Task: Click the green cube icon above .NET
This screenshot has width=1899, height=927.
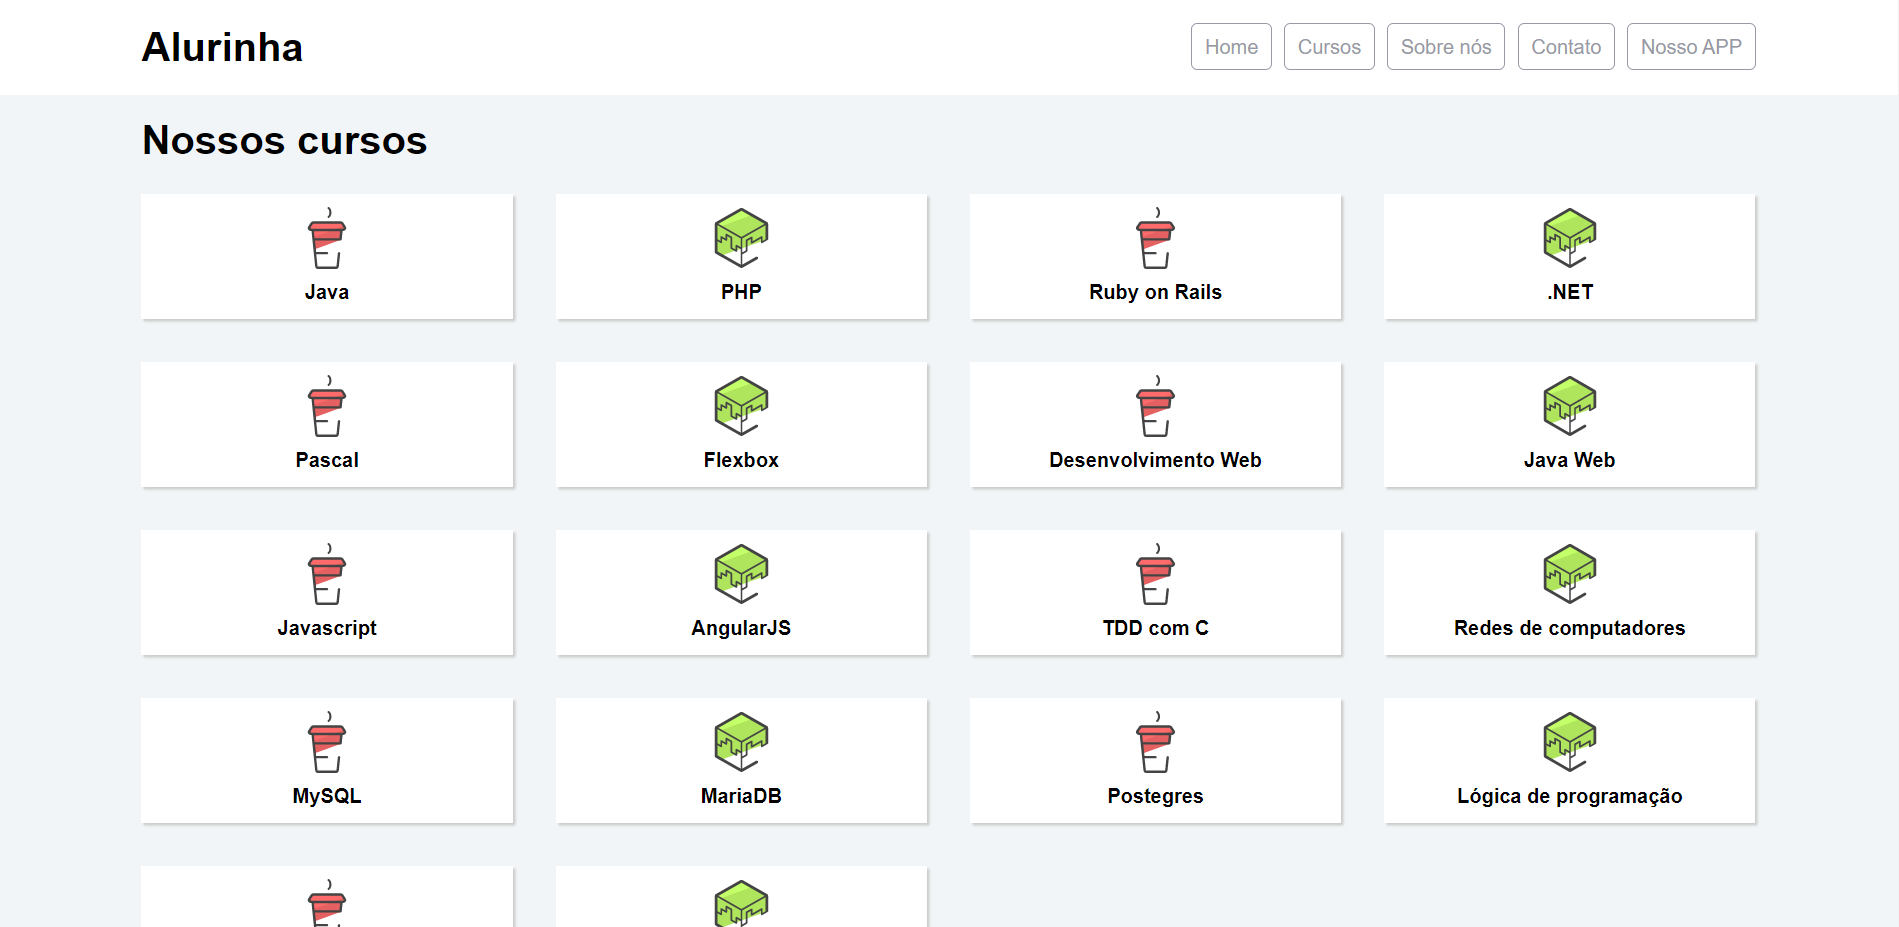Action: pyautogui.click(x=1569, y=238)
